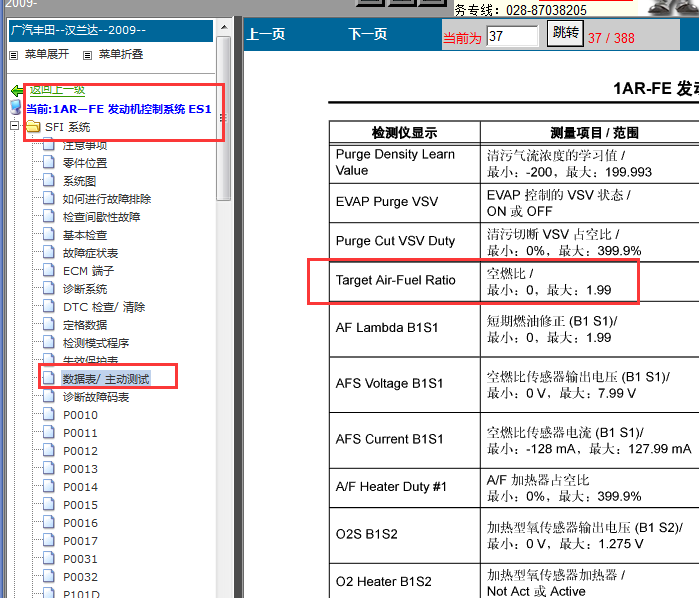
Task: Click page icon beside ECM 端子
Action: click(x=49, y=270)
